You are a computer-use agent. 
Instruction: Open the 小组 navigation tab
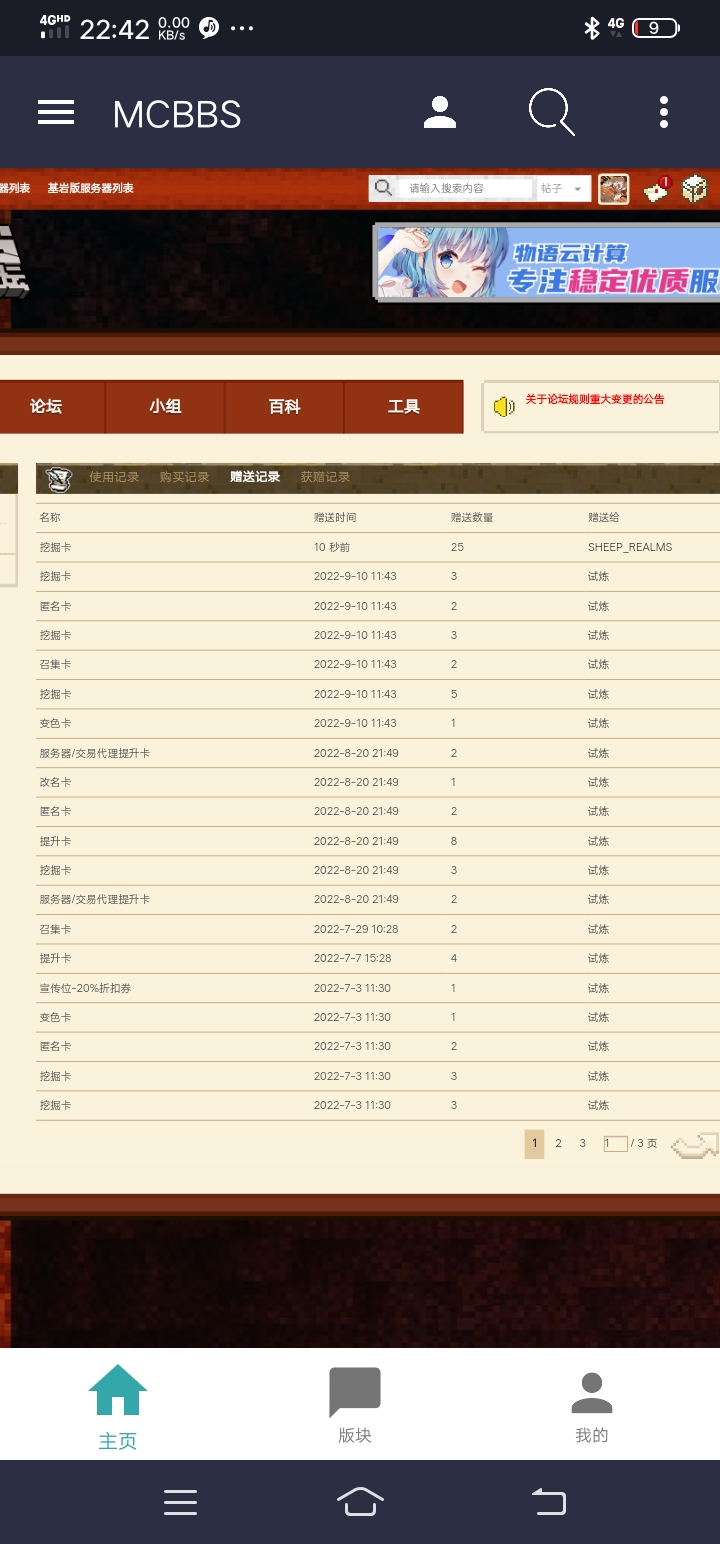165,406
